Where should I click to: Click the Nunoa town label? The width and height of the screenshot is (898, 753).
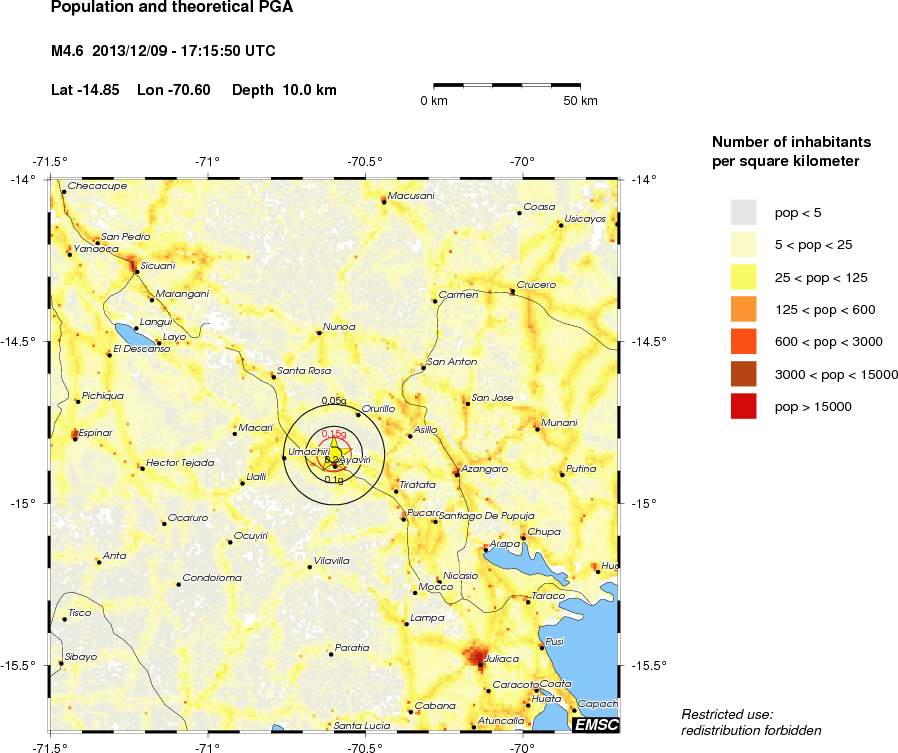coord(339,326)
